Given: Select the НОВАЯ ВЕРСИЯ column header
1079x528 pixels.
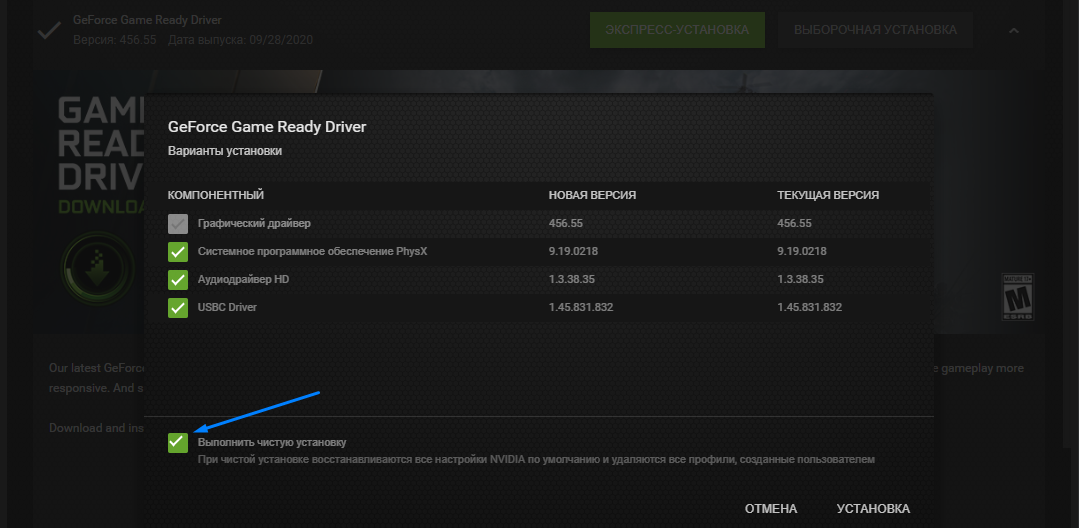Looking at the screenshot, I should click(592, 195).
